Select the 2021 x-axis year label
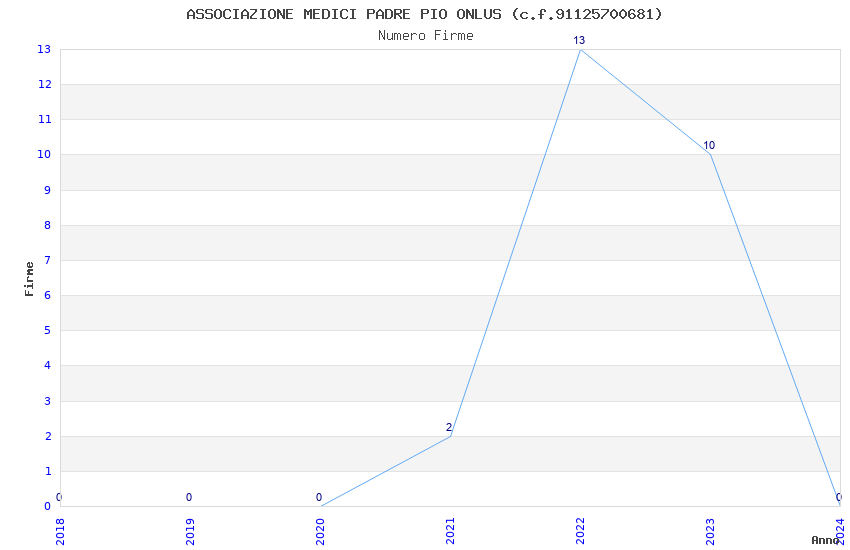850x550 pixels. click(x=450, y=532)
